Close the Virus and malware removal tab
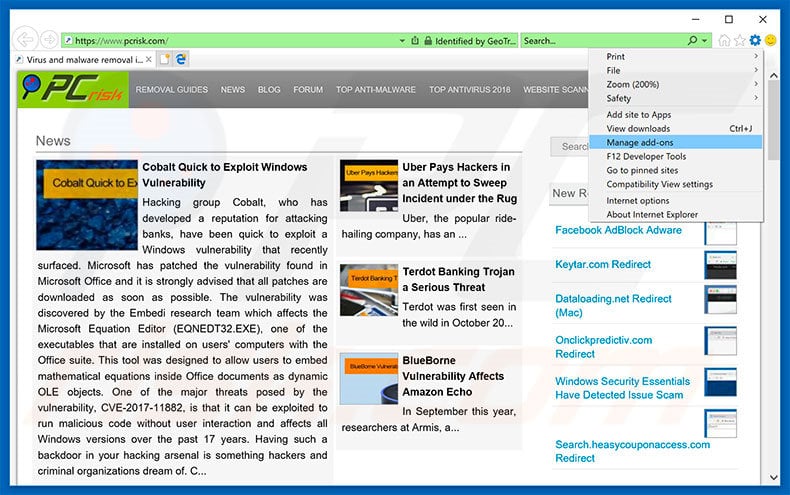 tap(149, 59)
